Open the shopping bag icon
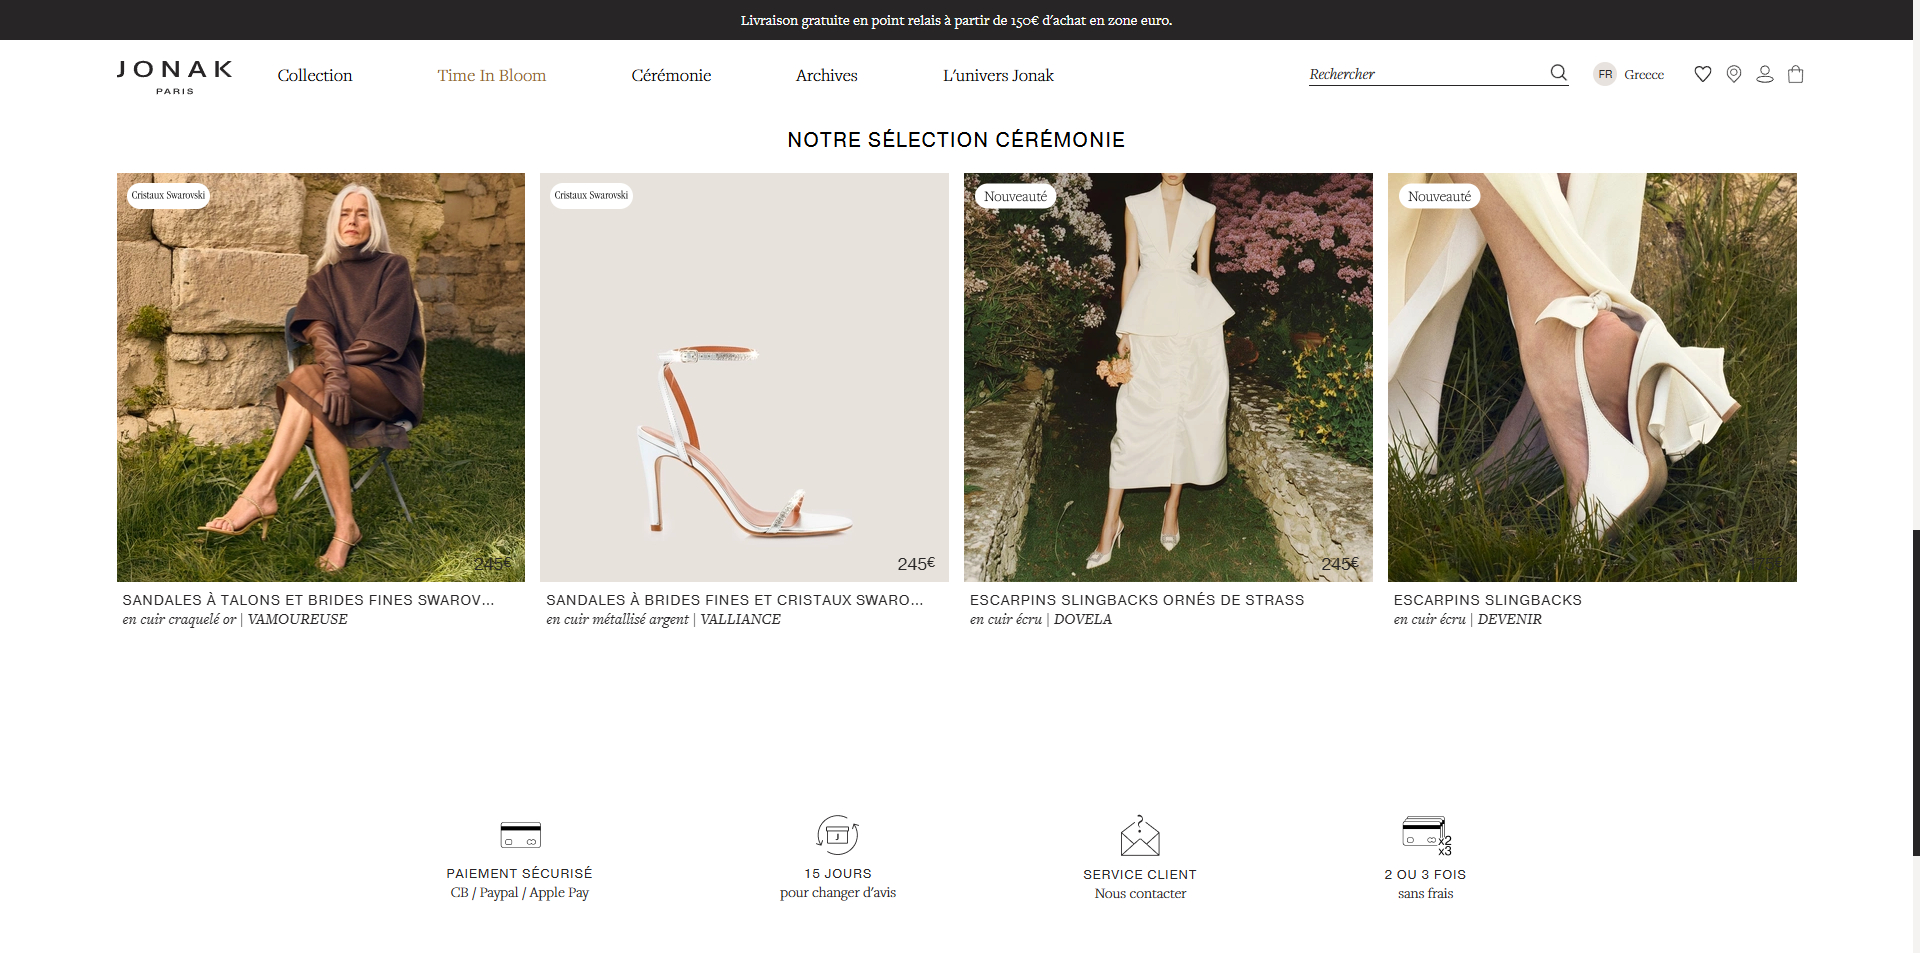This screenshot has height=953, width=1920. pyautogui.click(x=1796, y=74)
